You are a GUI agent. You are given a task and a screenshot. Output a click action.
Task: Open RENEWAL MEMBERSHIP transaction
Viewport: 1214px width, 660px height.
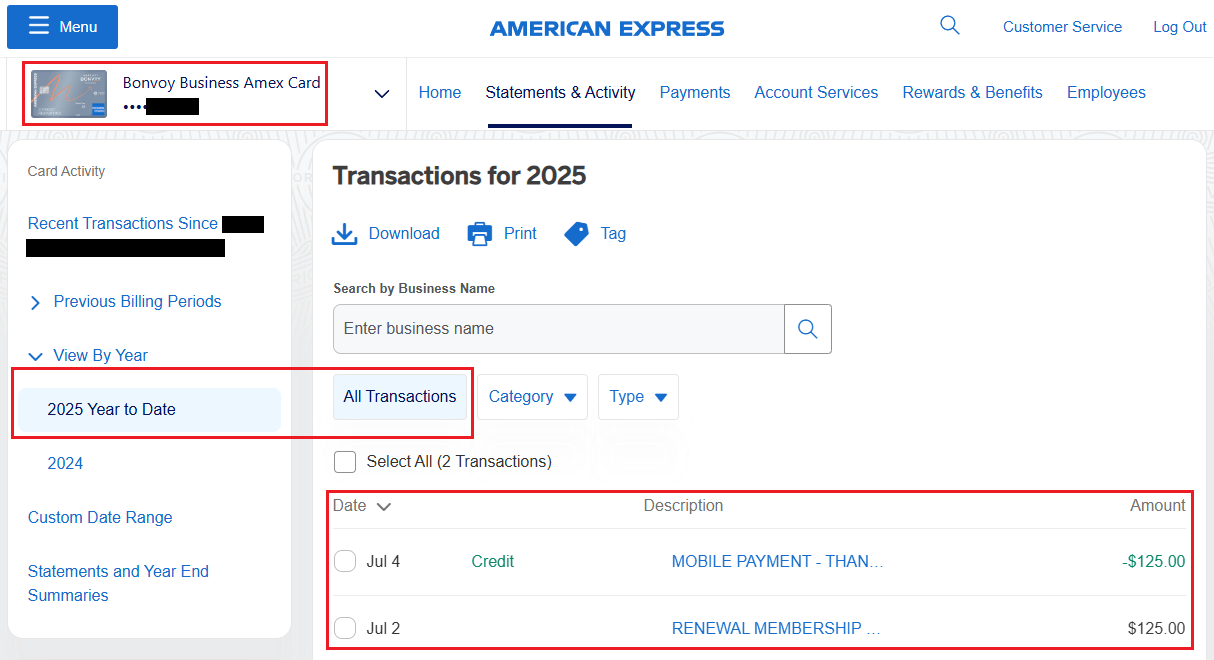click(776, 629)
